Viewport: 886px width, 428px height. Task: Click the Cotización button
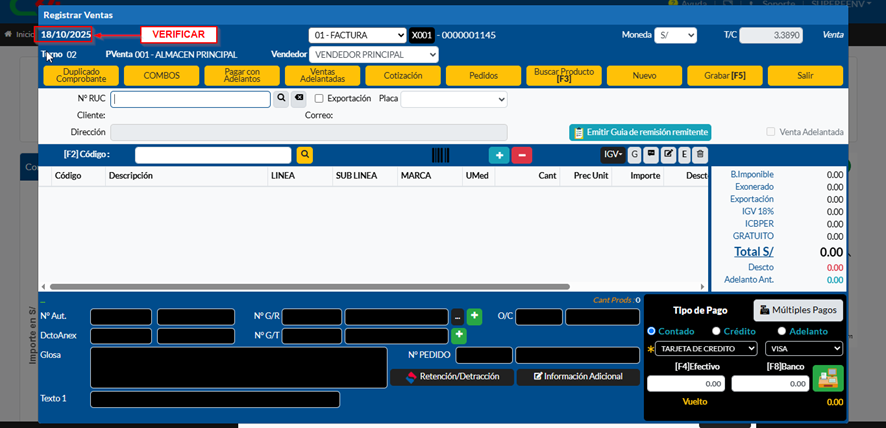402,76
